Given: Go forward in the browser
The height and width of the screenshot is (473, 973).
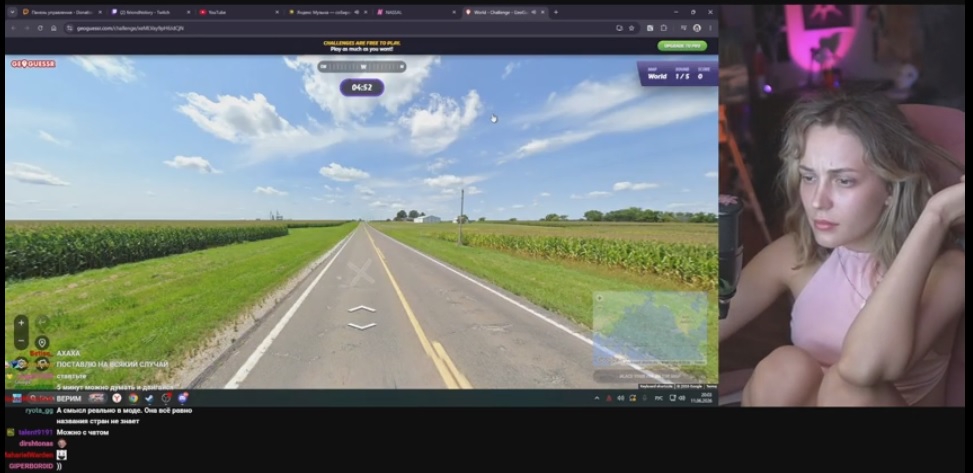Looking at the screenshot, I should [x=26, y=28].
